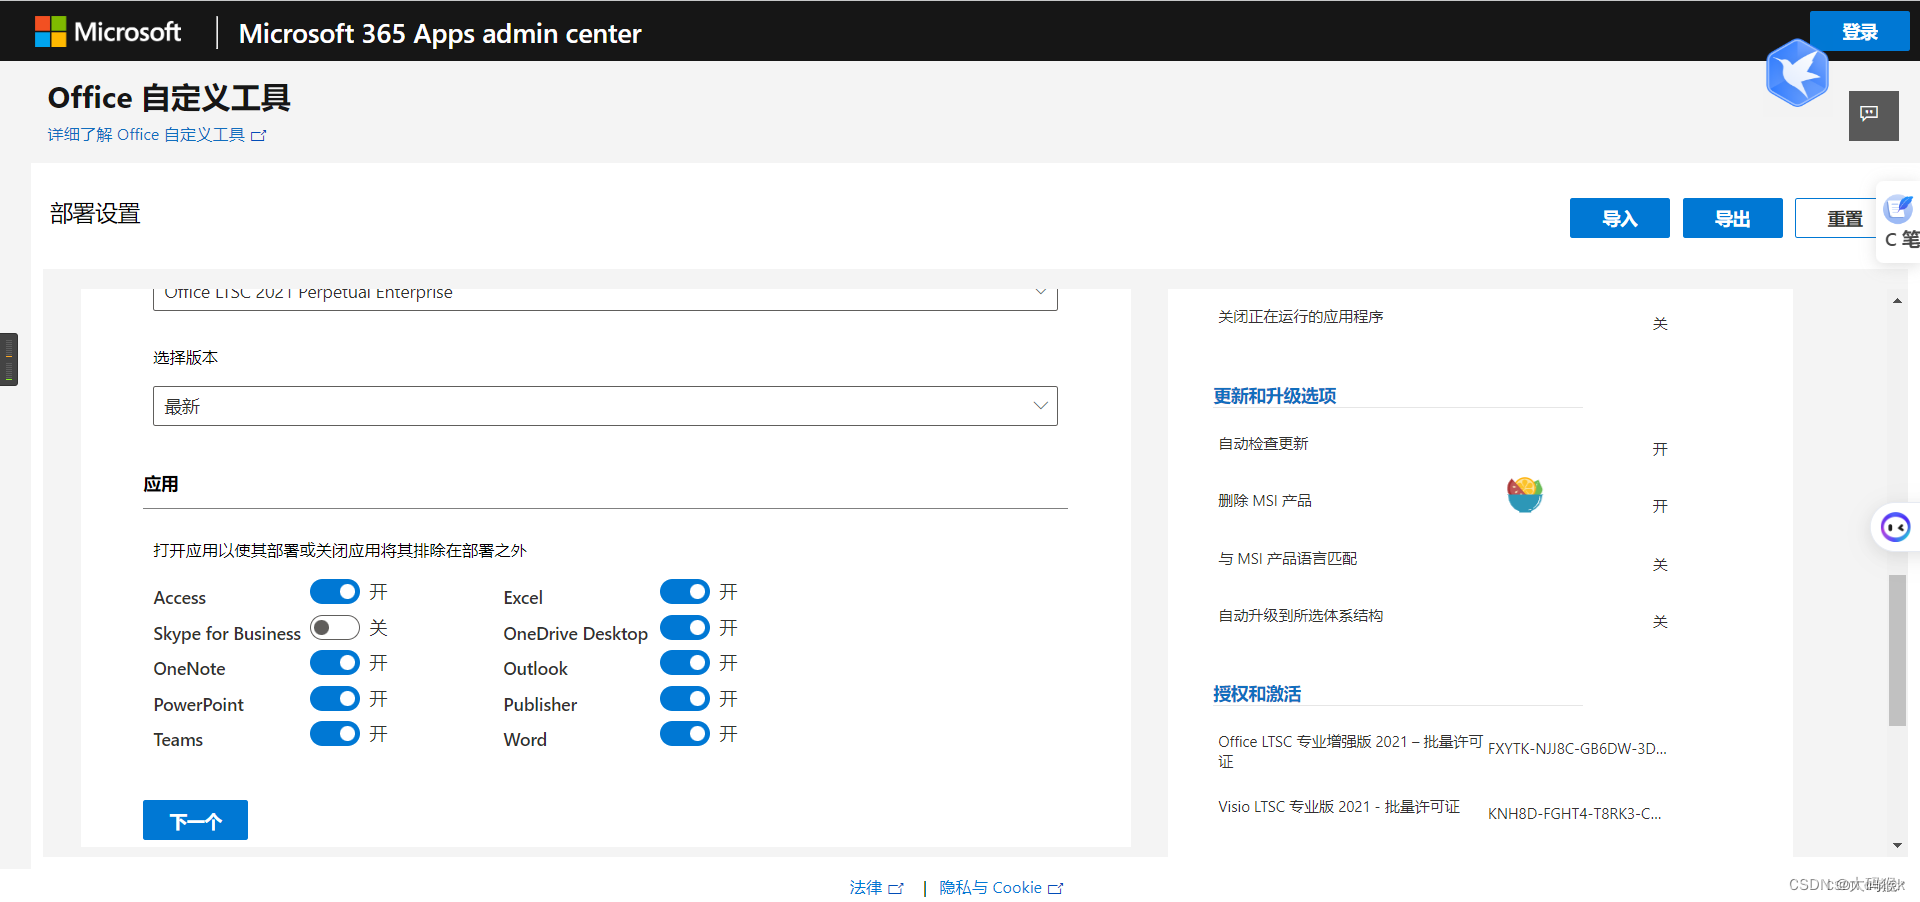Toggle the OneNote app switch
Screen dimensions: 1920x902
(x=335, y=663)
